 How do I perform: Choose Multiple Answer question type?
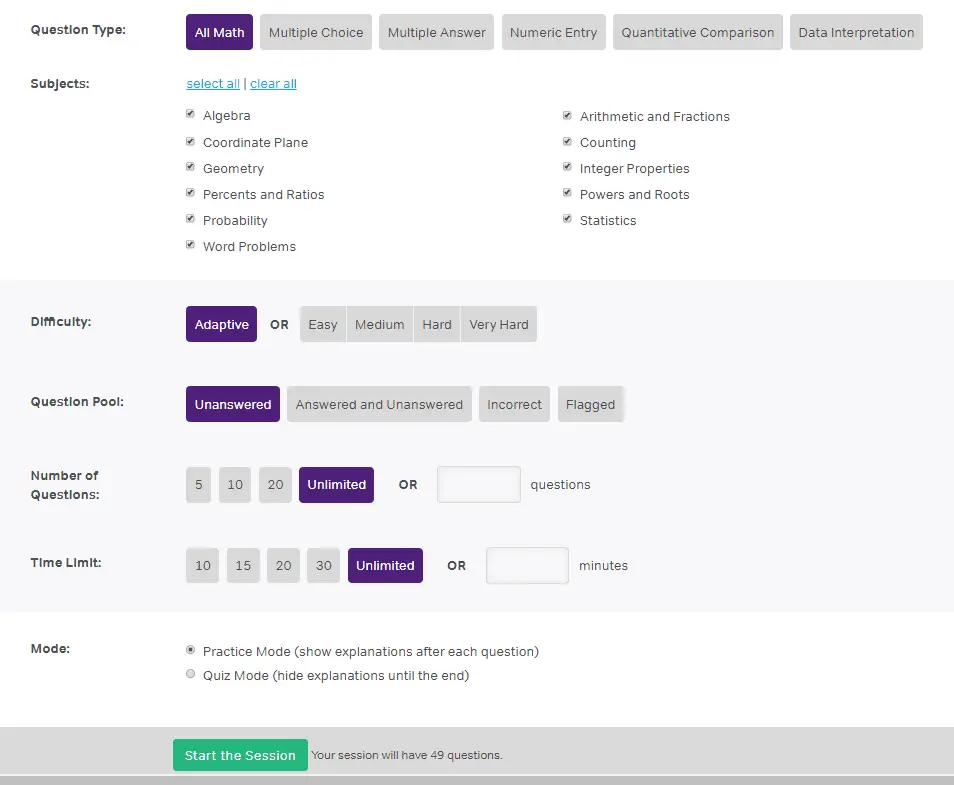tap(436, 32)
